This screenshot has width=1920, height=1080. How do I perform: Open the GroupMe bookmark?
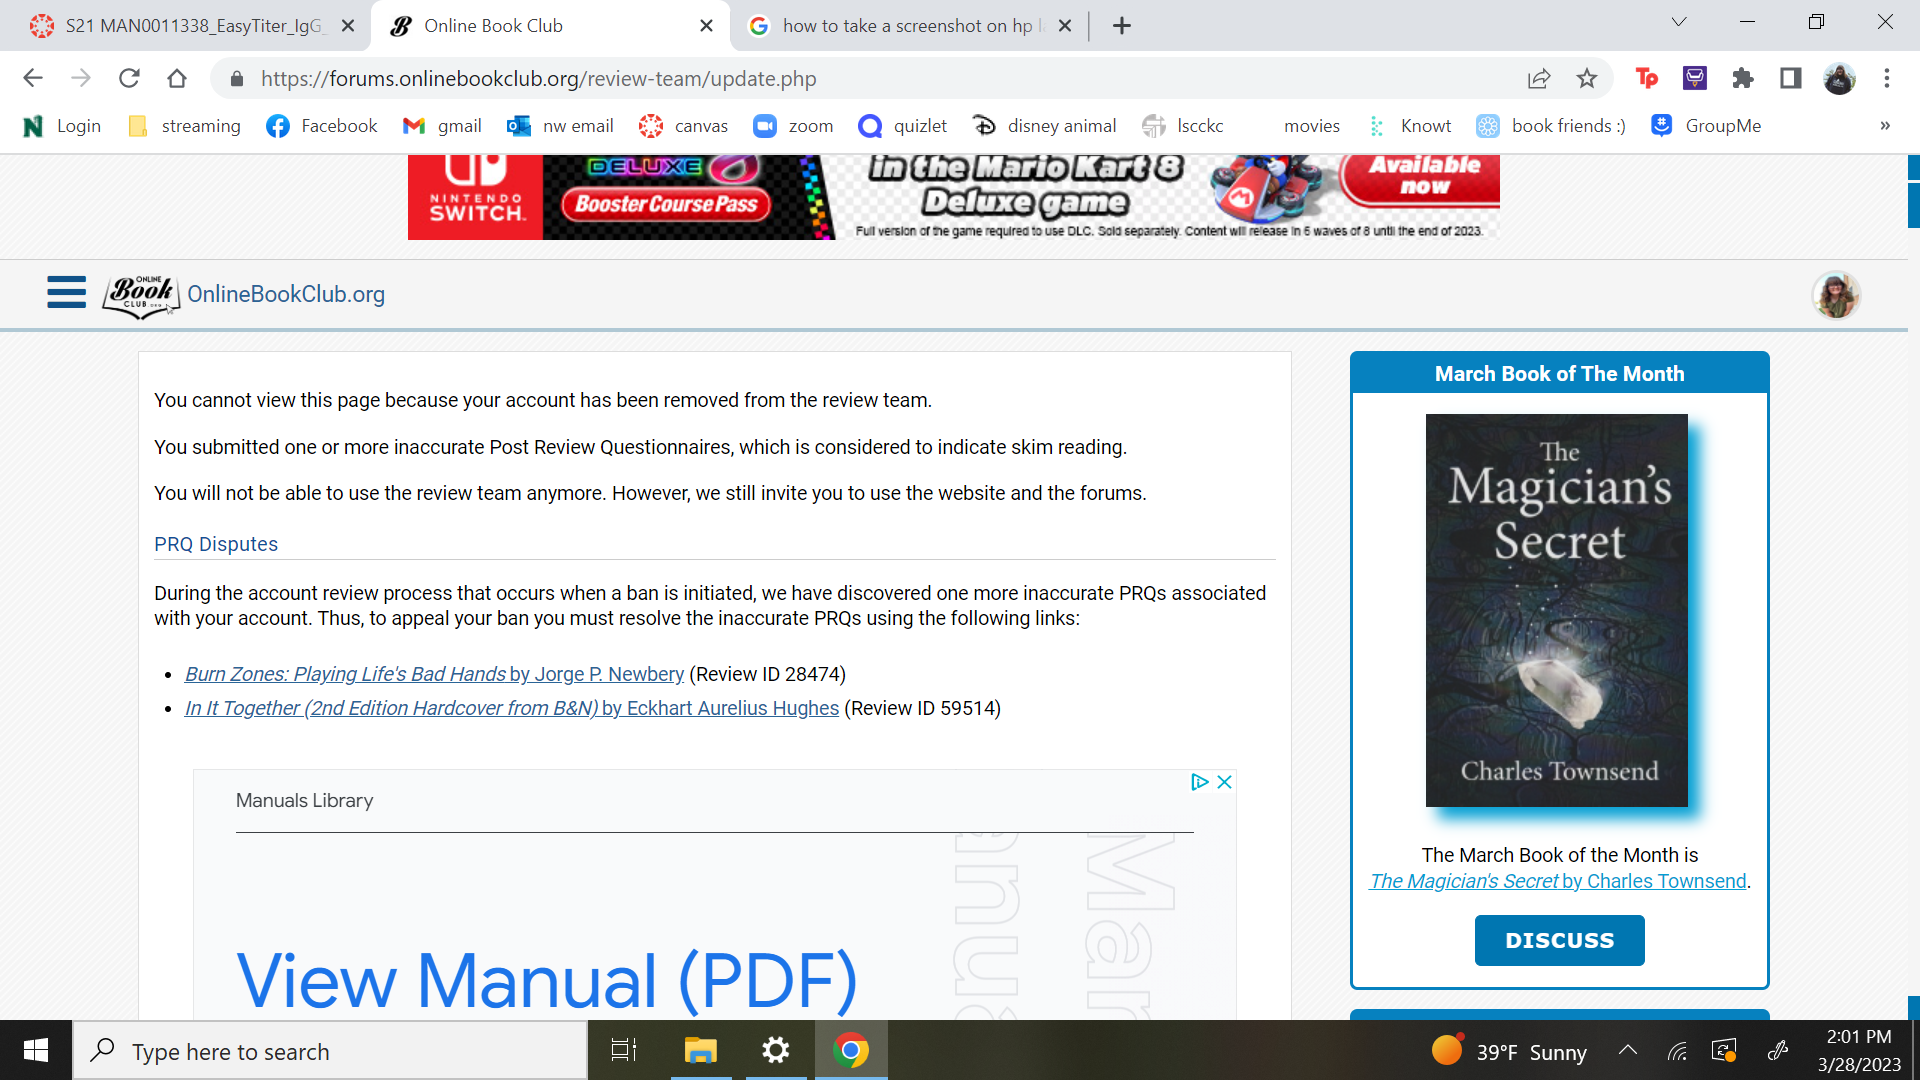1706,125
